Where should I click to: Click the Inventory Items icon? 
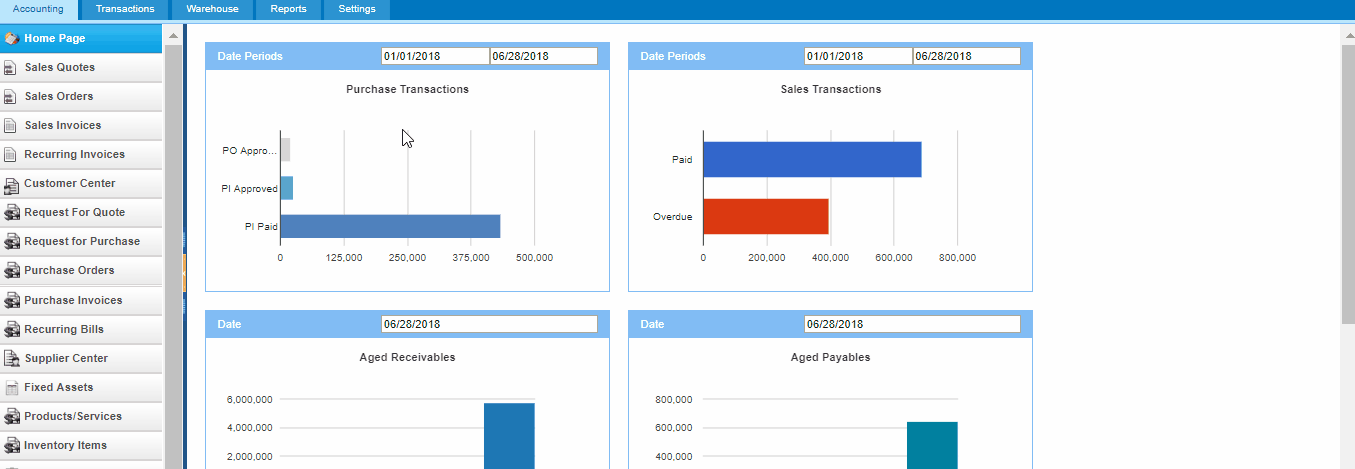tap(12, 445)
